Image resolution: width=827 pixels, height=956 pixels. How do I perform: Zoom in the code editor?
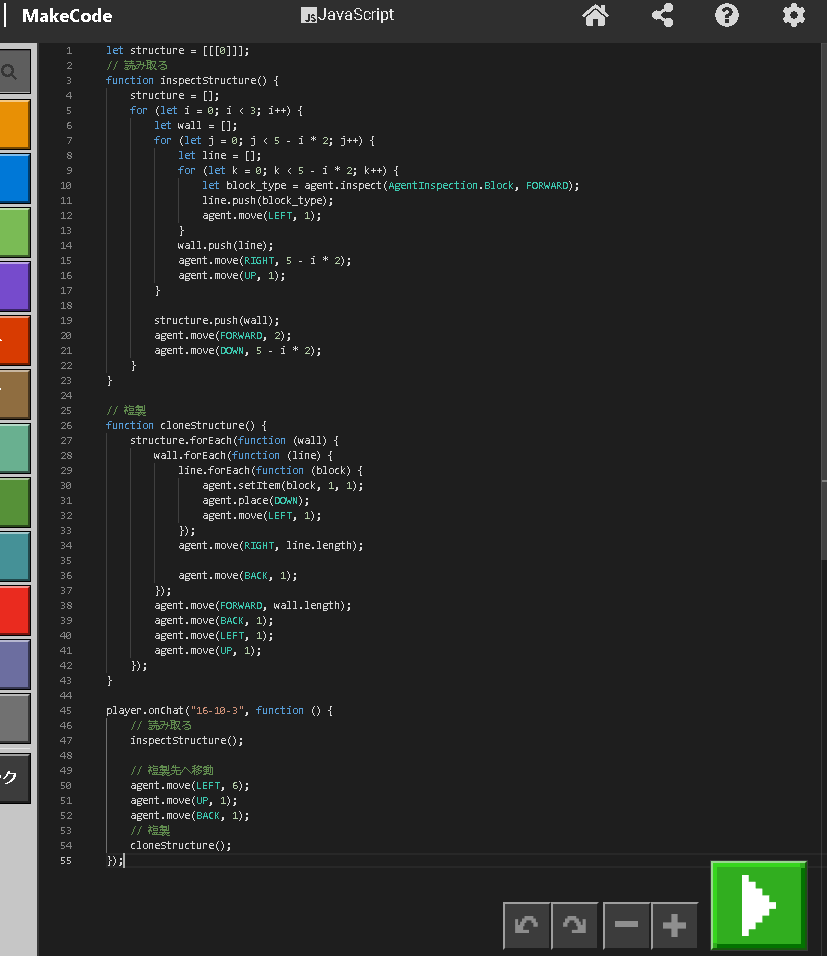pos(674,925)
